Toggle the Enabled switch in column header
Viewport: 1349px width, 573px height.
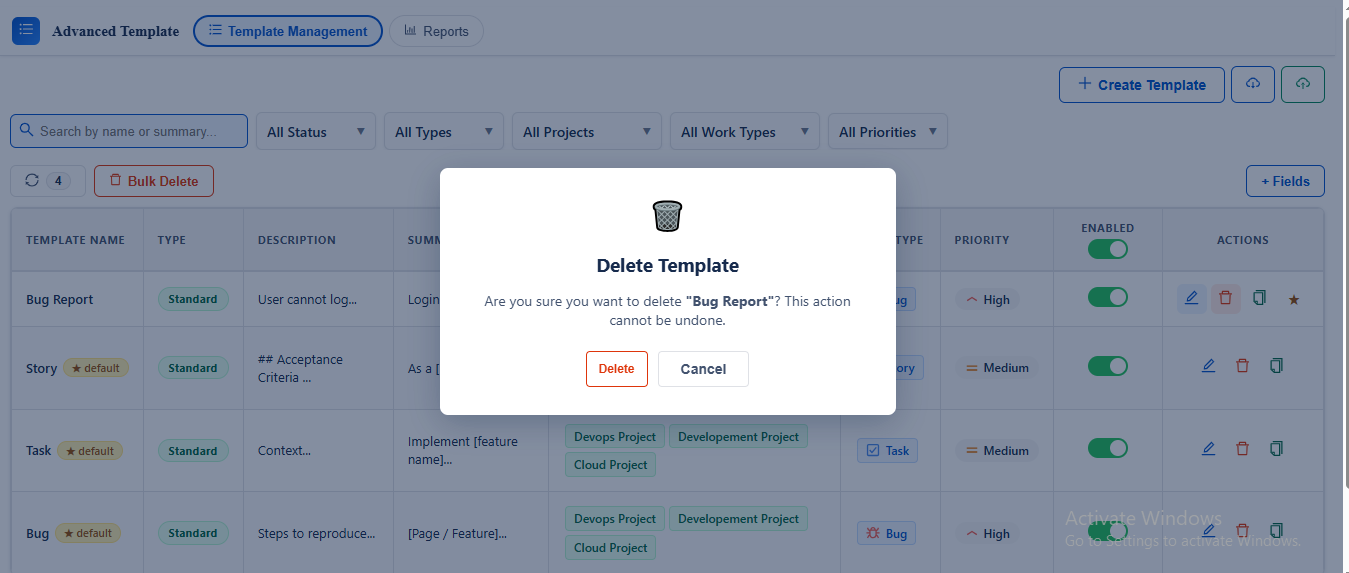1108,249
